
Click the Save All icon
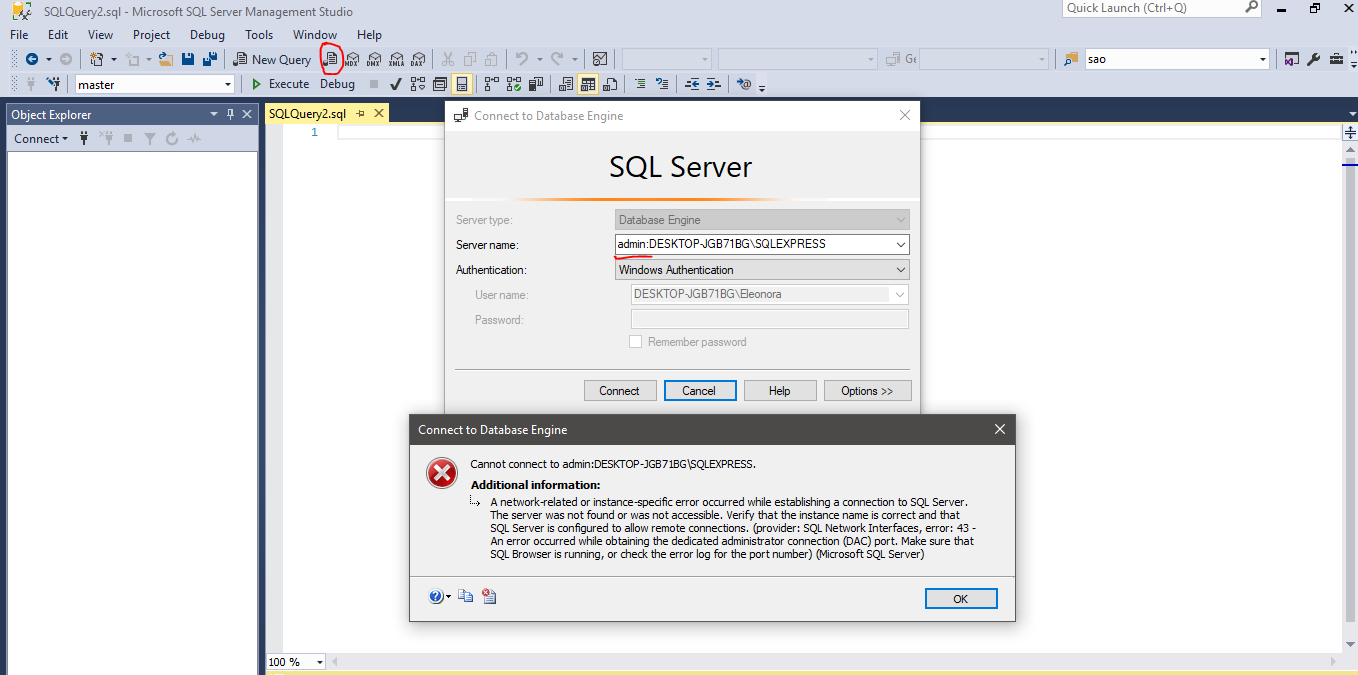(x=210, y=59)
